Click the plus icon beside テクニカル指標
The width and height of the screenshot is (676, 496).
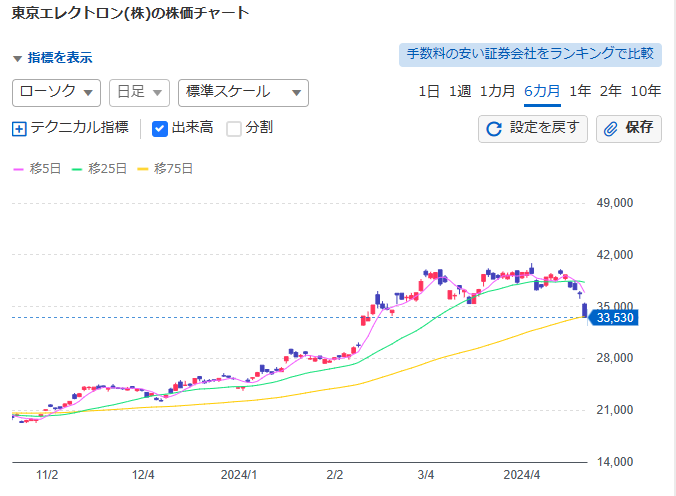[x=19, y=129]
